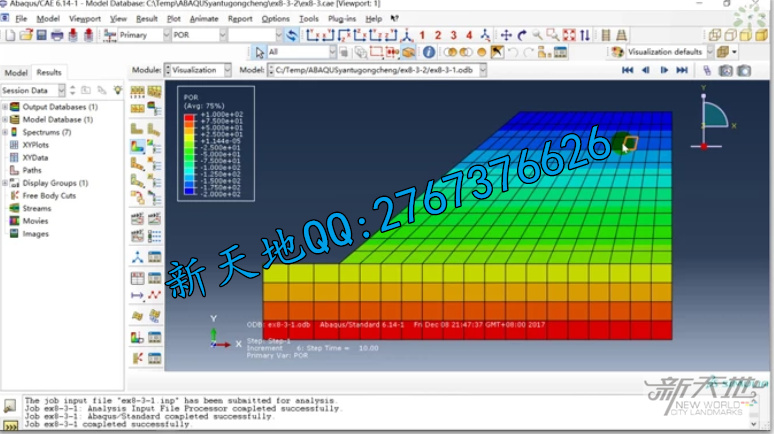Jump to last frame
Image resolution: width=774 pixels, height=434 pixels.
[x=682, y=70]
